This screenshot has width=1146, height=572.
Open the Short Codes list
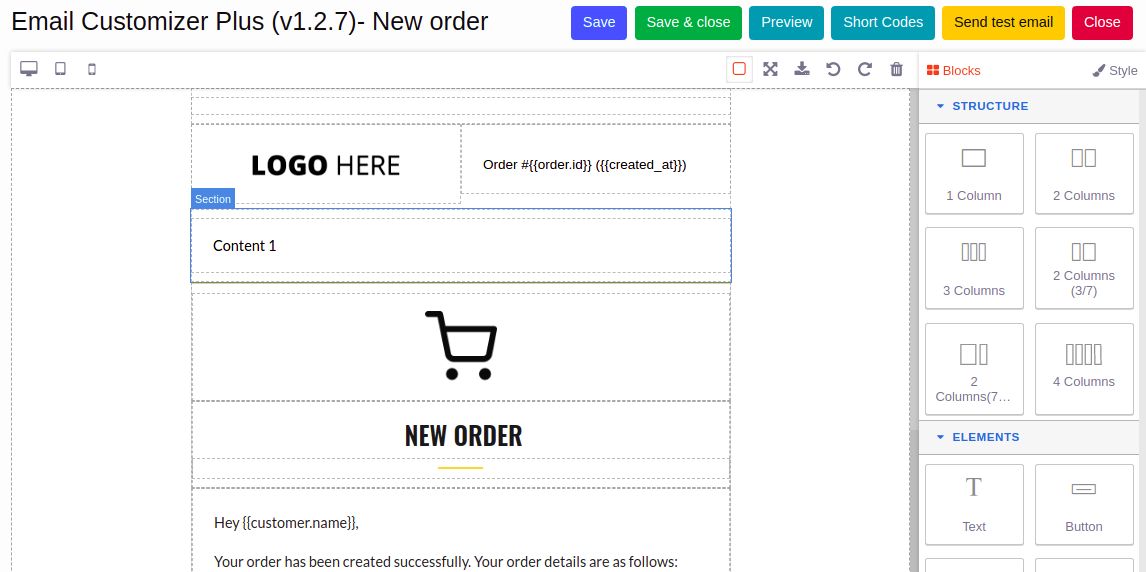pyautogui.click(x=883, y=23)
